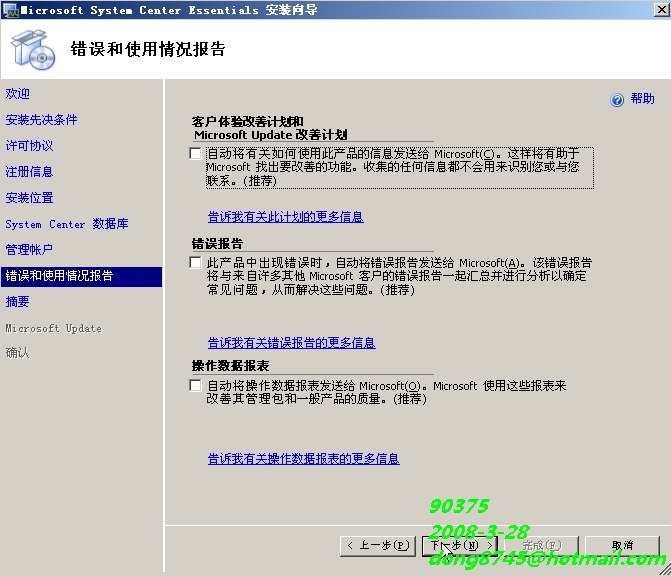This screenshot has height=577, width=671.
Task: Select 欢迎 step in sidebar
Action: (18, 94)
